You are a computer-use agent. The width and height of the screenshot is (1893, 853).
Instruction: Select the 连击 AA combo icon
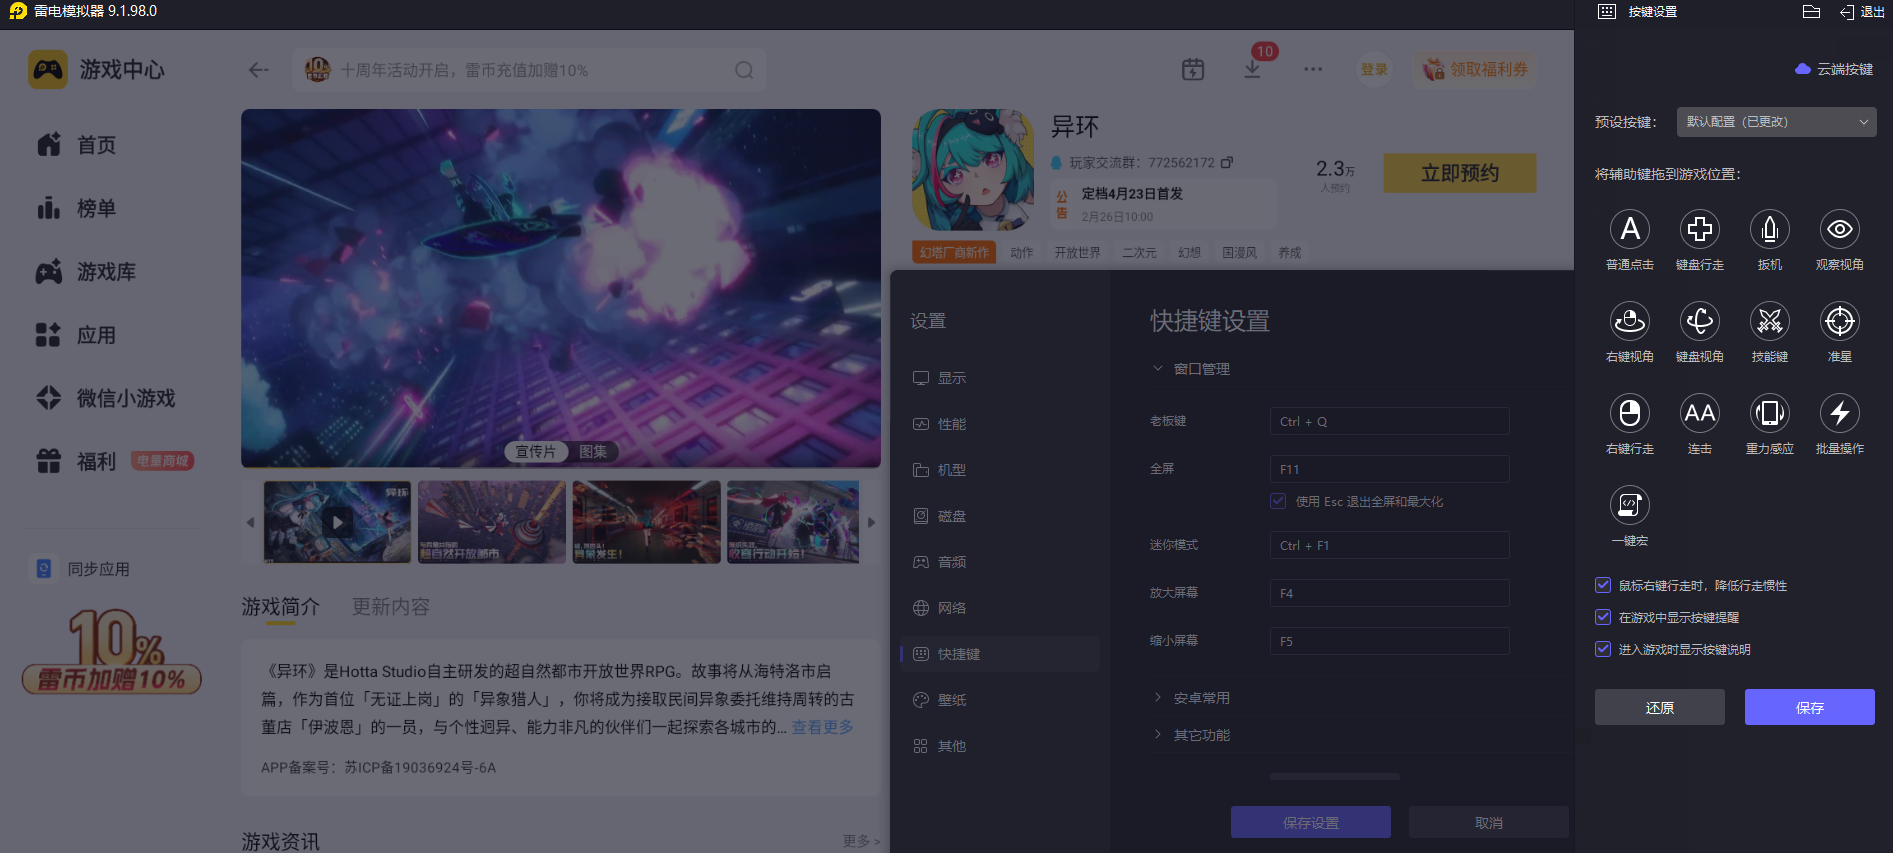[x=1699, y=414]
